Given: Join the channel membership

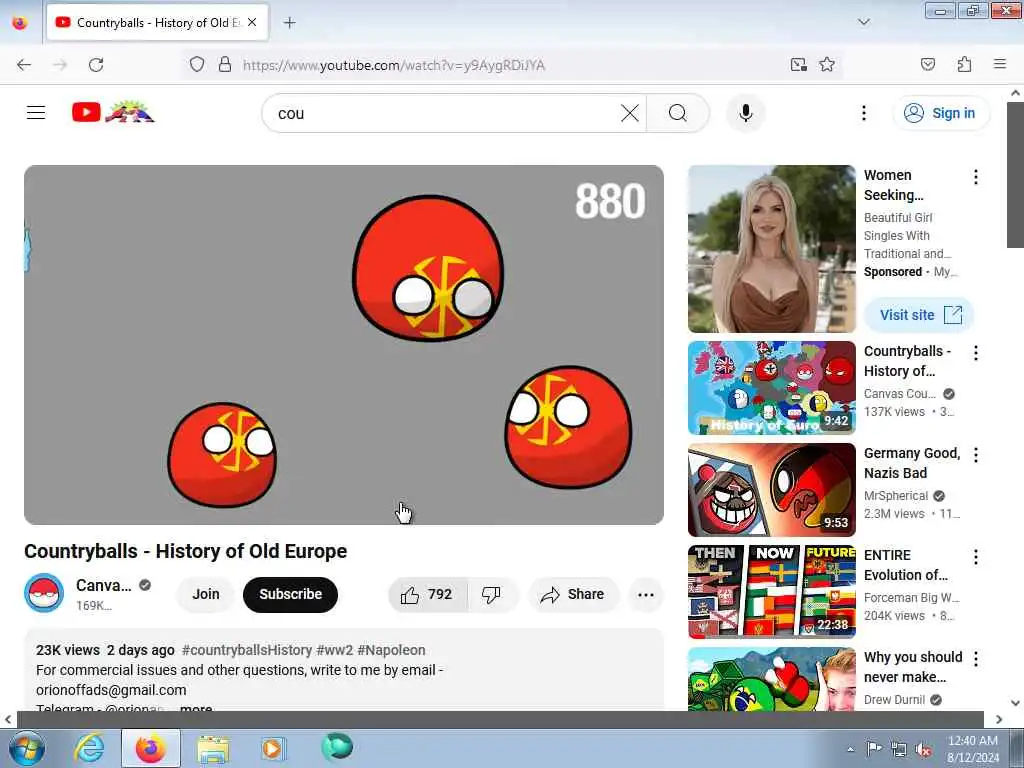Looking at the screenshot, I should pos(206,594).
